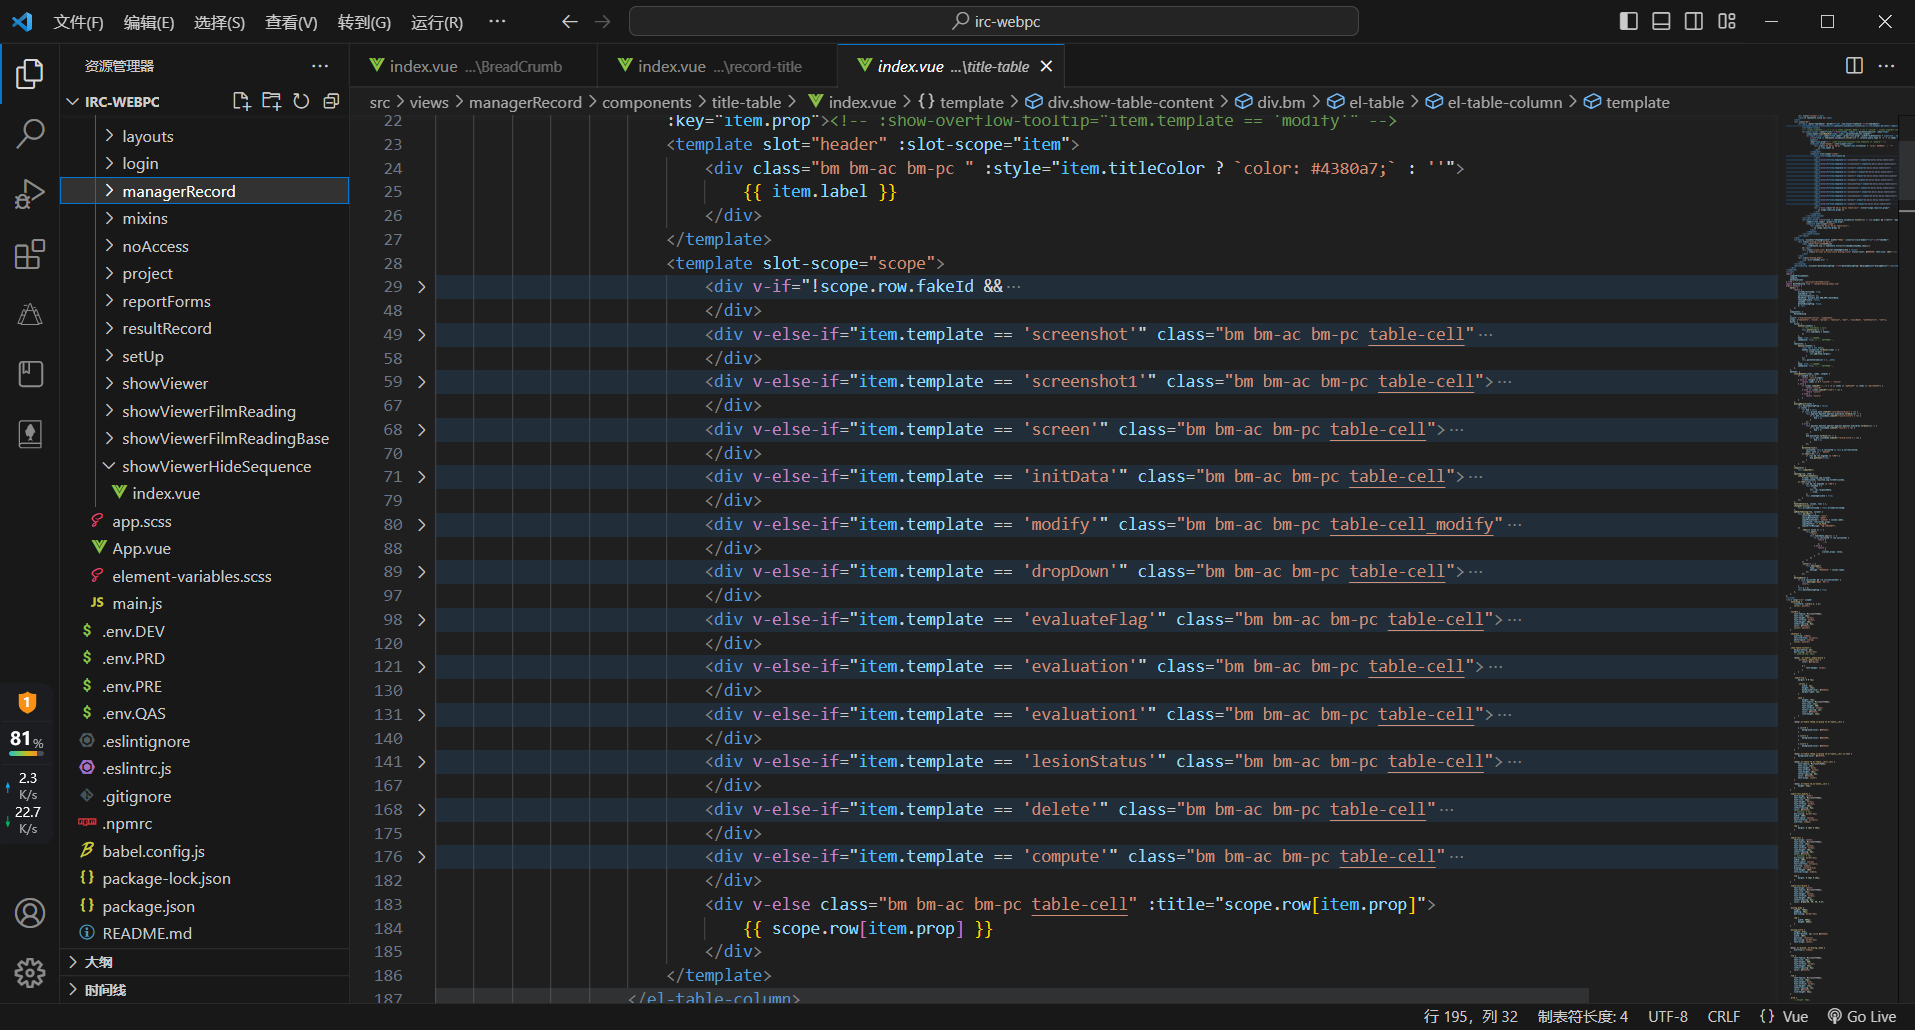Unfold the code region at line 29
The image size is (1915, 1030).
(x=422, y=287)
